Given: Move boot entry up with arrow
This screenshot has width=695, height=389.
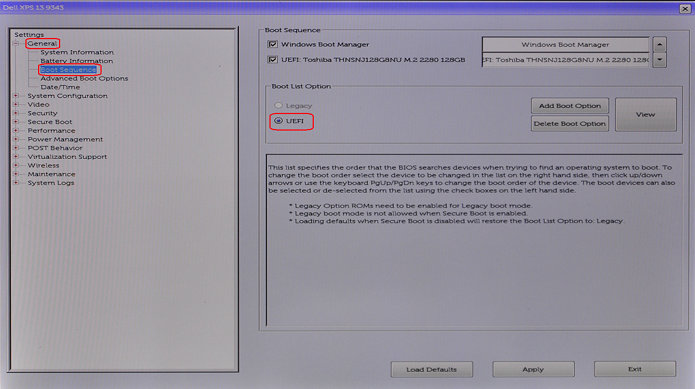Looking at the screenshot, I should click(660, 44).
